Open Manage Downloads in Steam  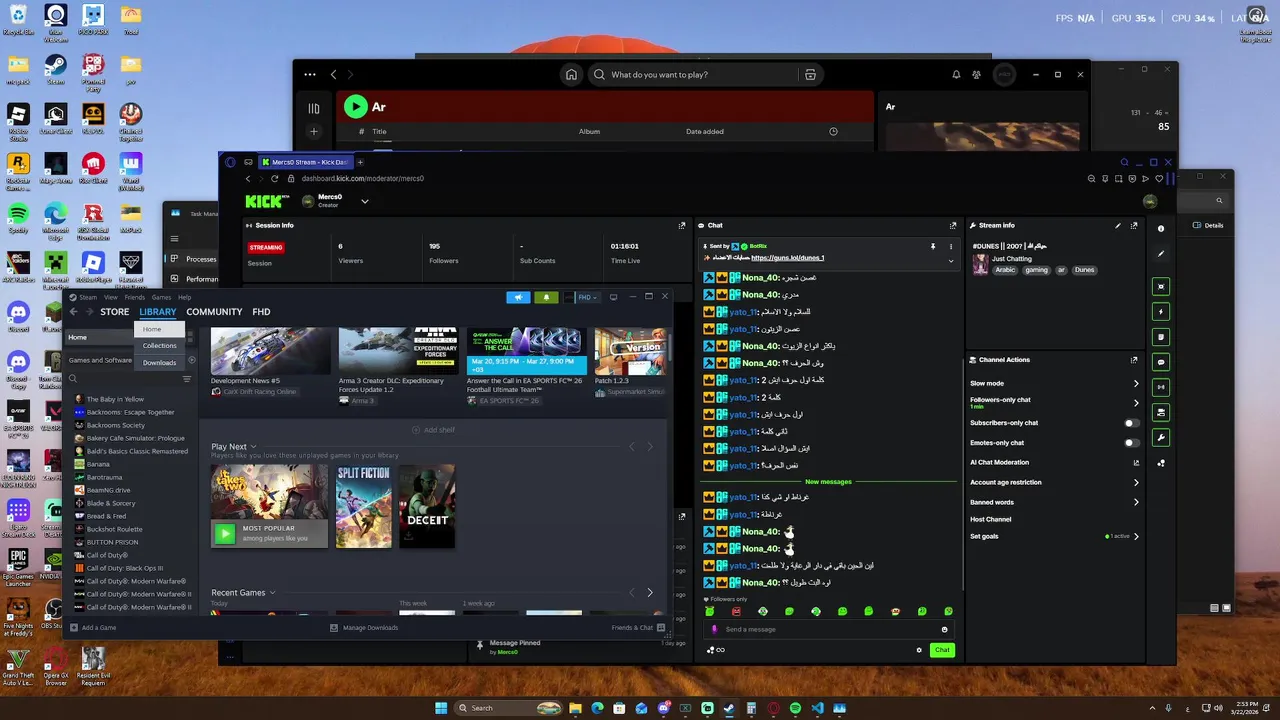[364, 628]
